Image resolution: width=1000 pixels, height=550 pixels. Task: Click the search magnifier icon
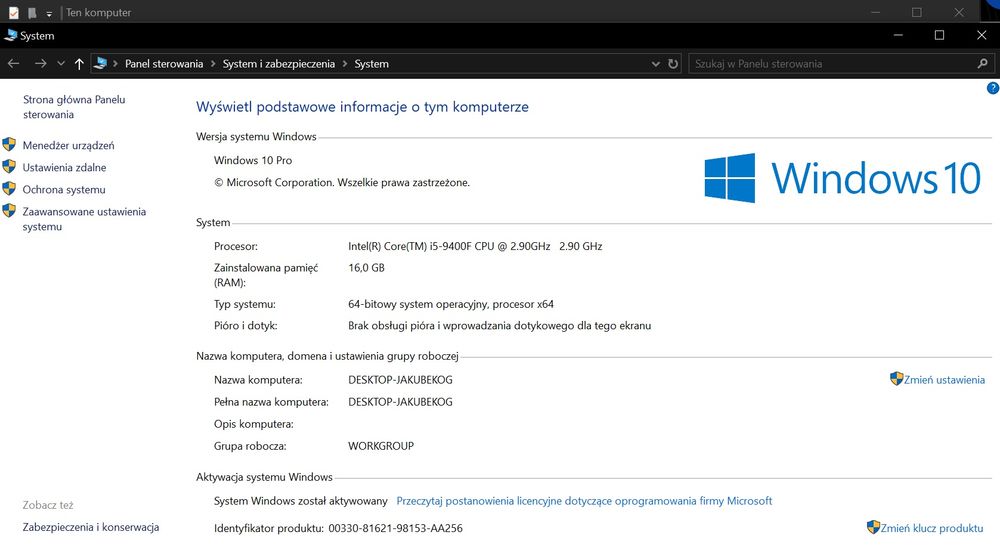[982, 64]
